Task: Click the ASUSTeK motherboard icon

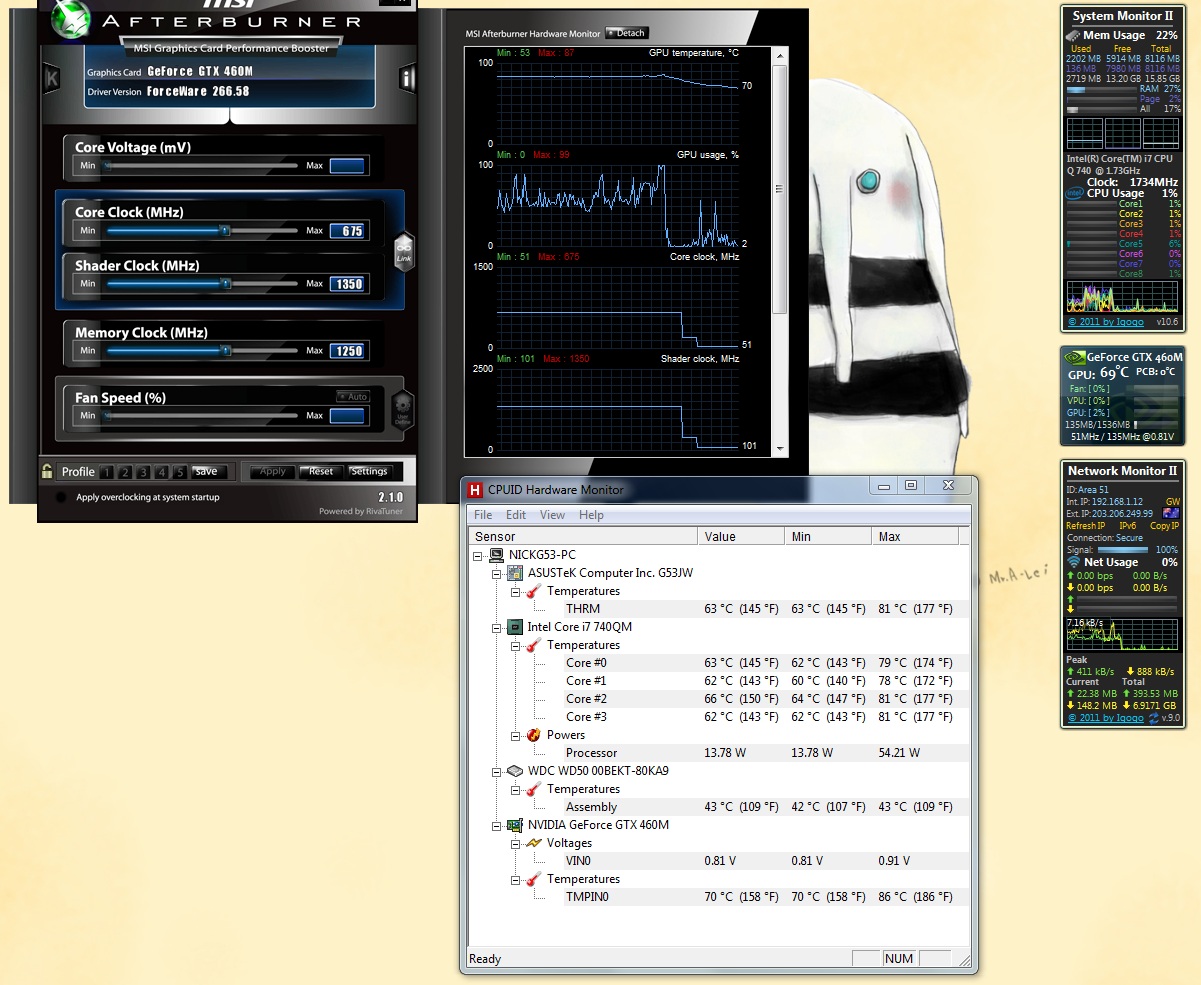Action: coord(515,573)
